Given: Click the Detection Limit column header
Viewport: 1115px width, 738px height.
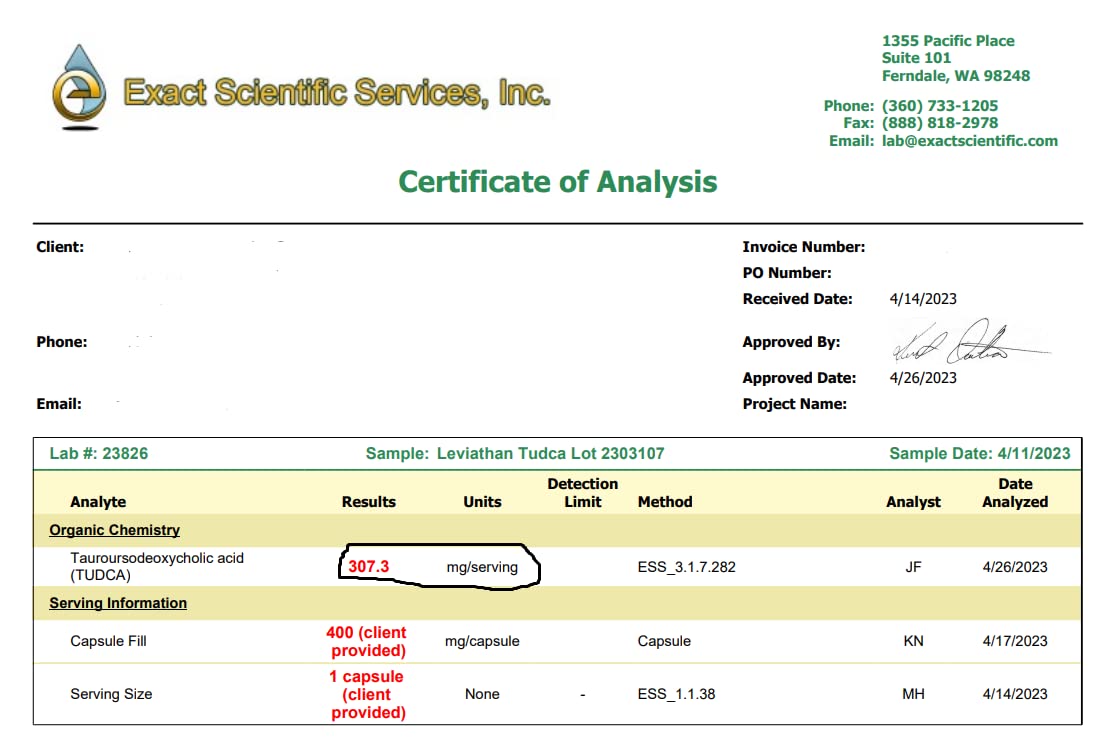Looking at the screenshot, I should click(x=582, y=492).
